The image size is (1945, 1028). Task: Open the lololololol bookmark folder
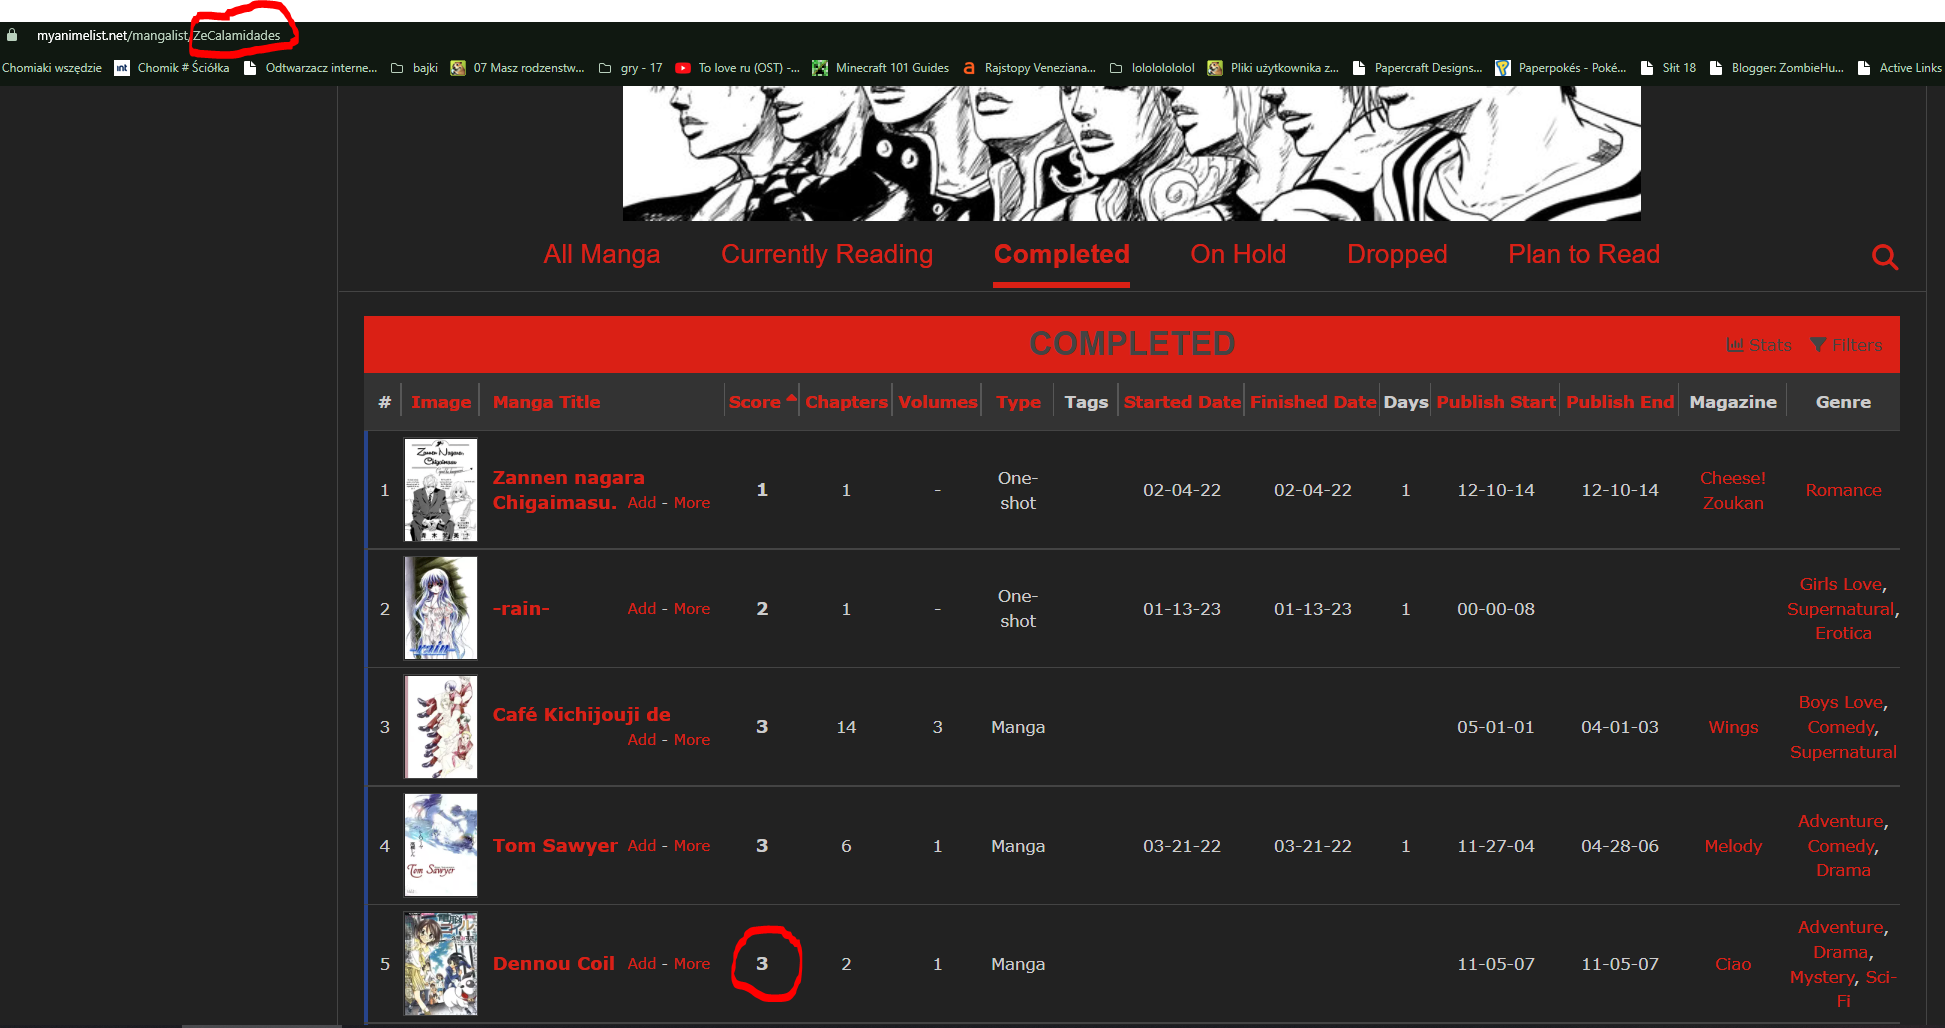(x=1152, y=68)
